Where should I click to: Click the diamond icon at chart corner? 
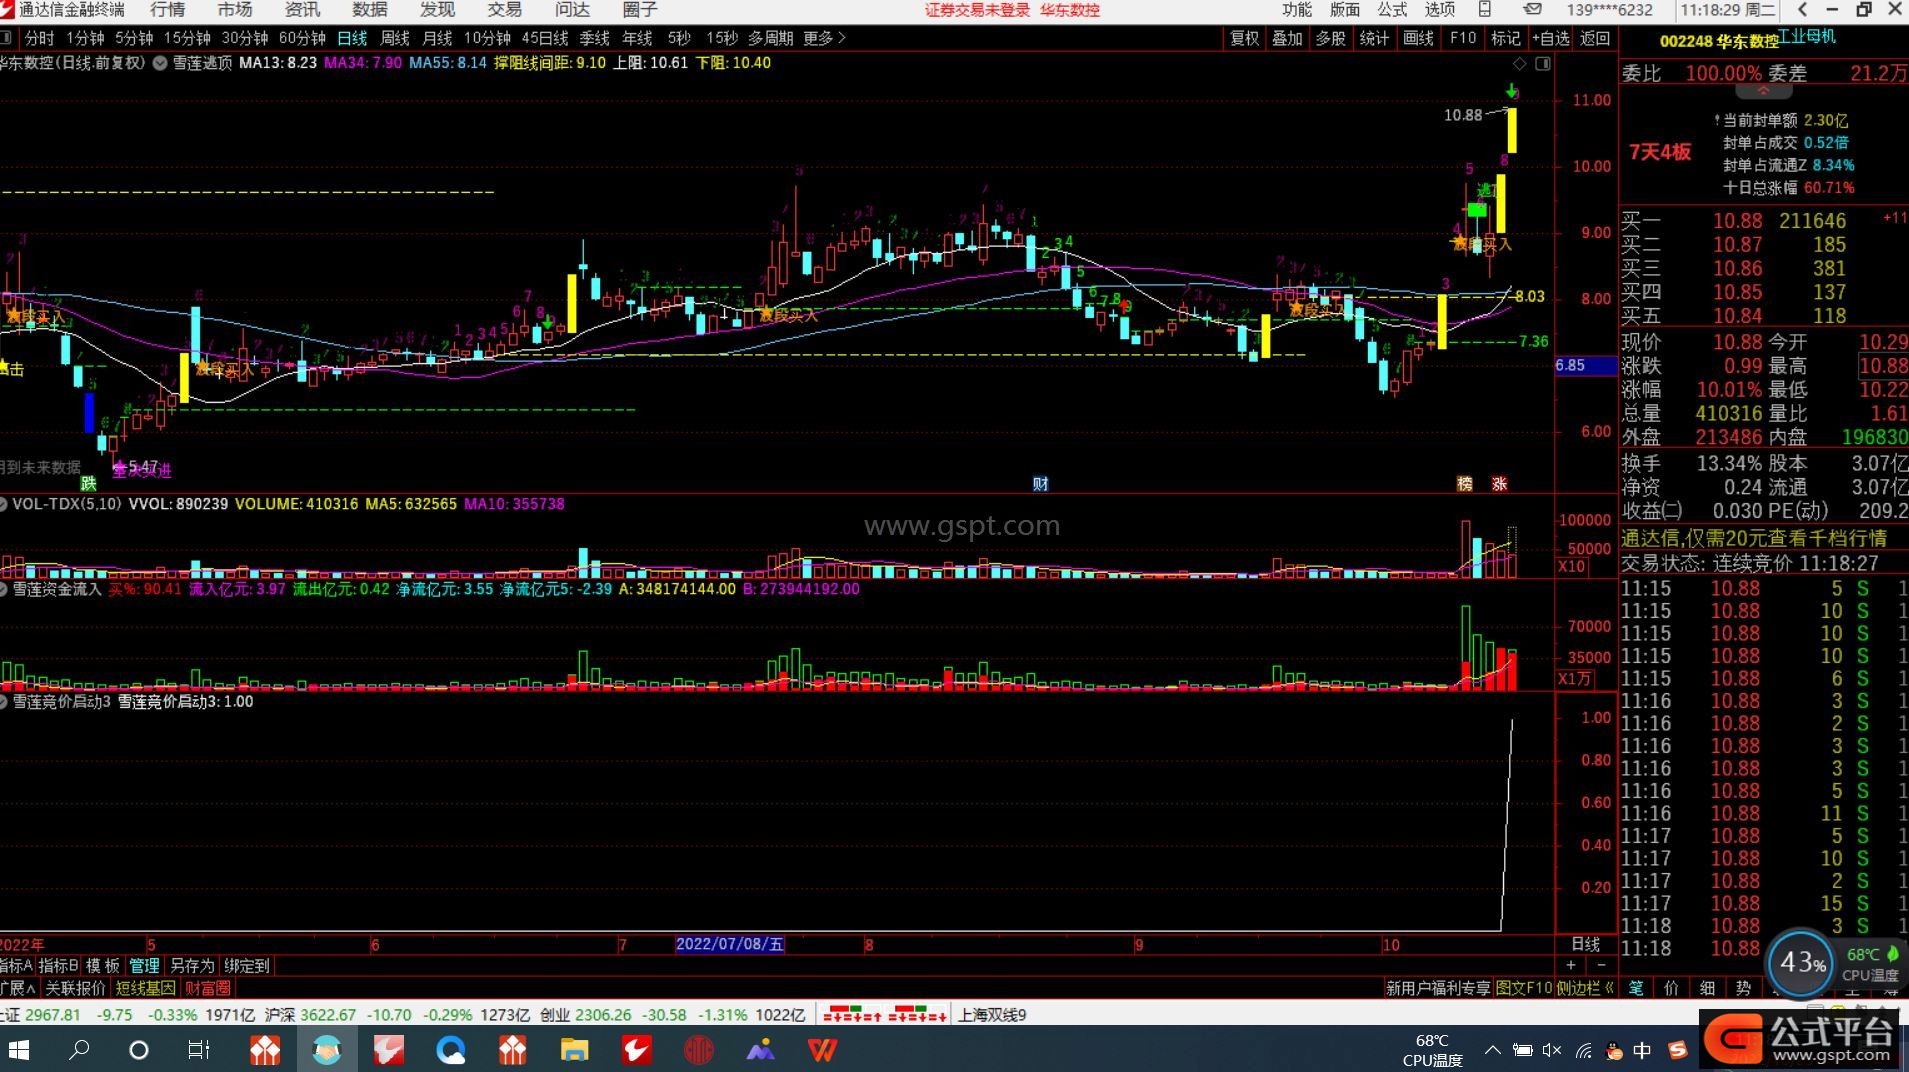(1520, 64)
